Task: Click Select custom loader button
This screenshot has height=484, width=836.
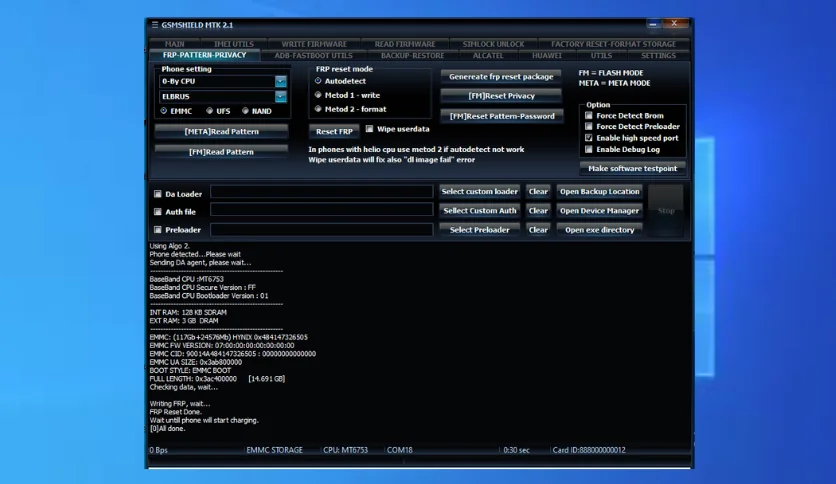Action: (479, 191)
